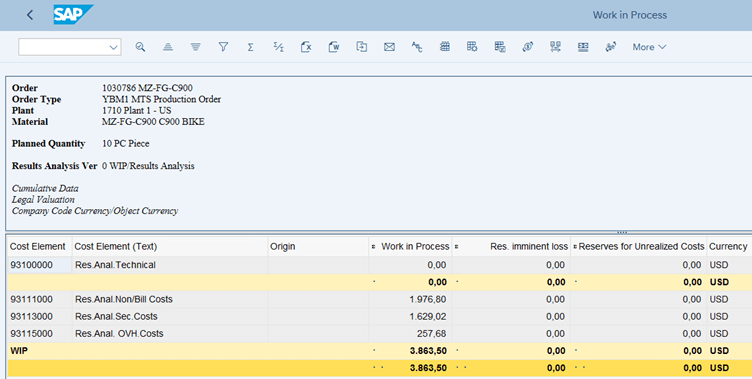
Task: Click the splitter handle above the table
Action: tap(622, 232)
